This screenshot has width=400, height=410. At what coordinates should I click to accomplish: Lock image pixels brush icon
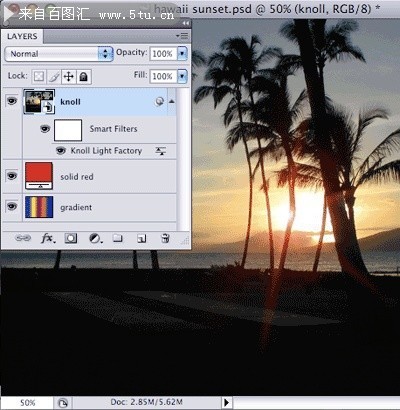pyautogui.click(x=54, y=77)
